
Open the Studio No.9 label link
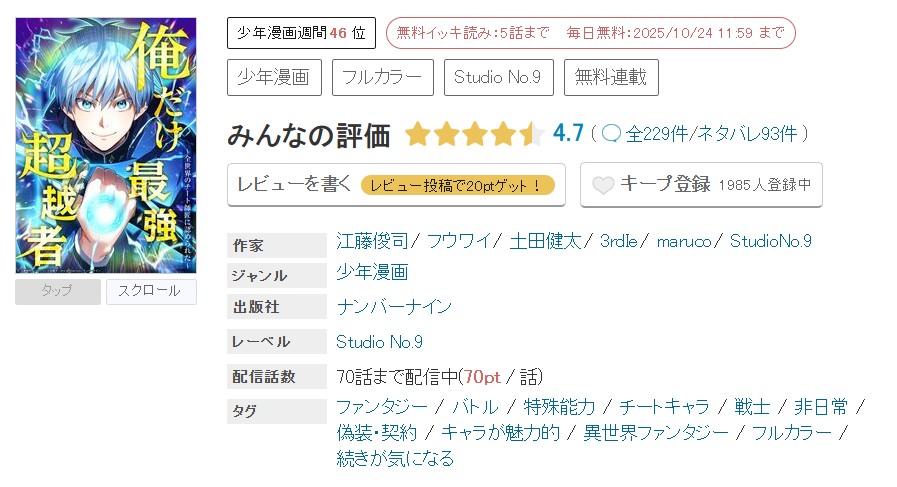(x=379, y=341)
